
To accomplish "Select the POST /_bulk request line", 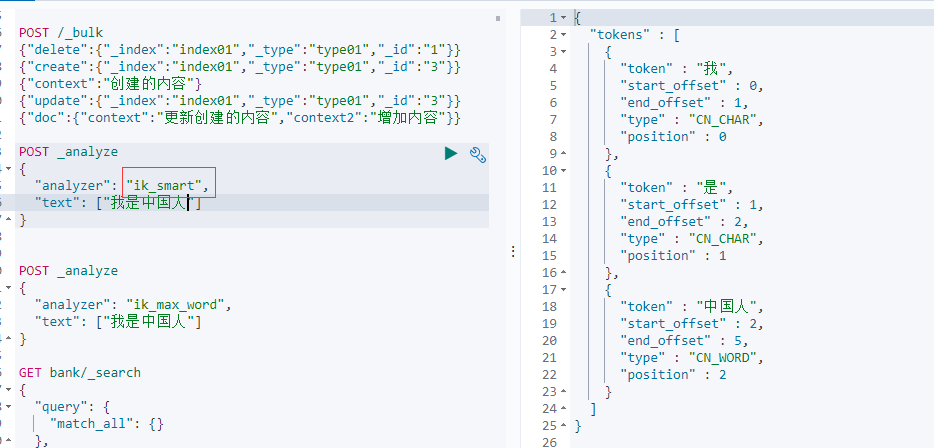I will pos(61,33).
